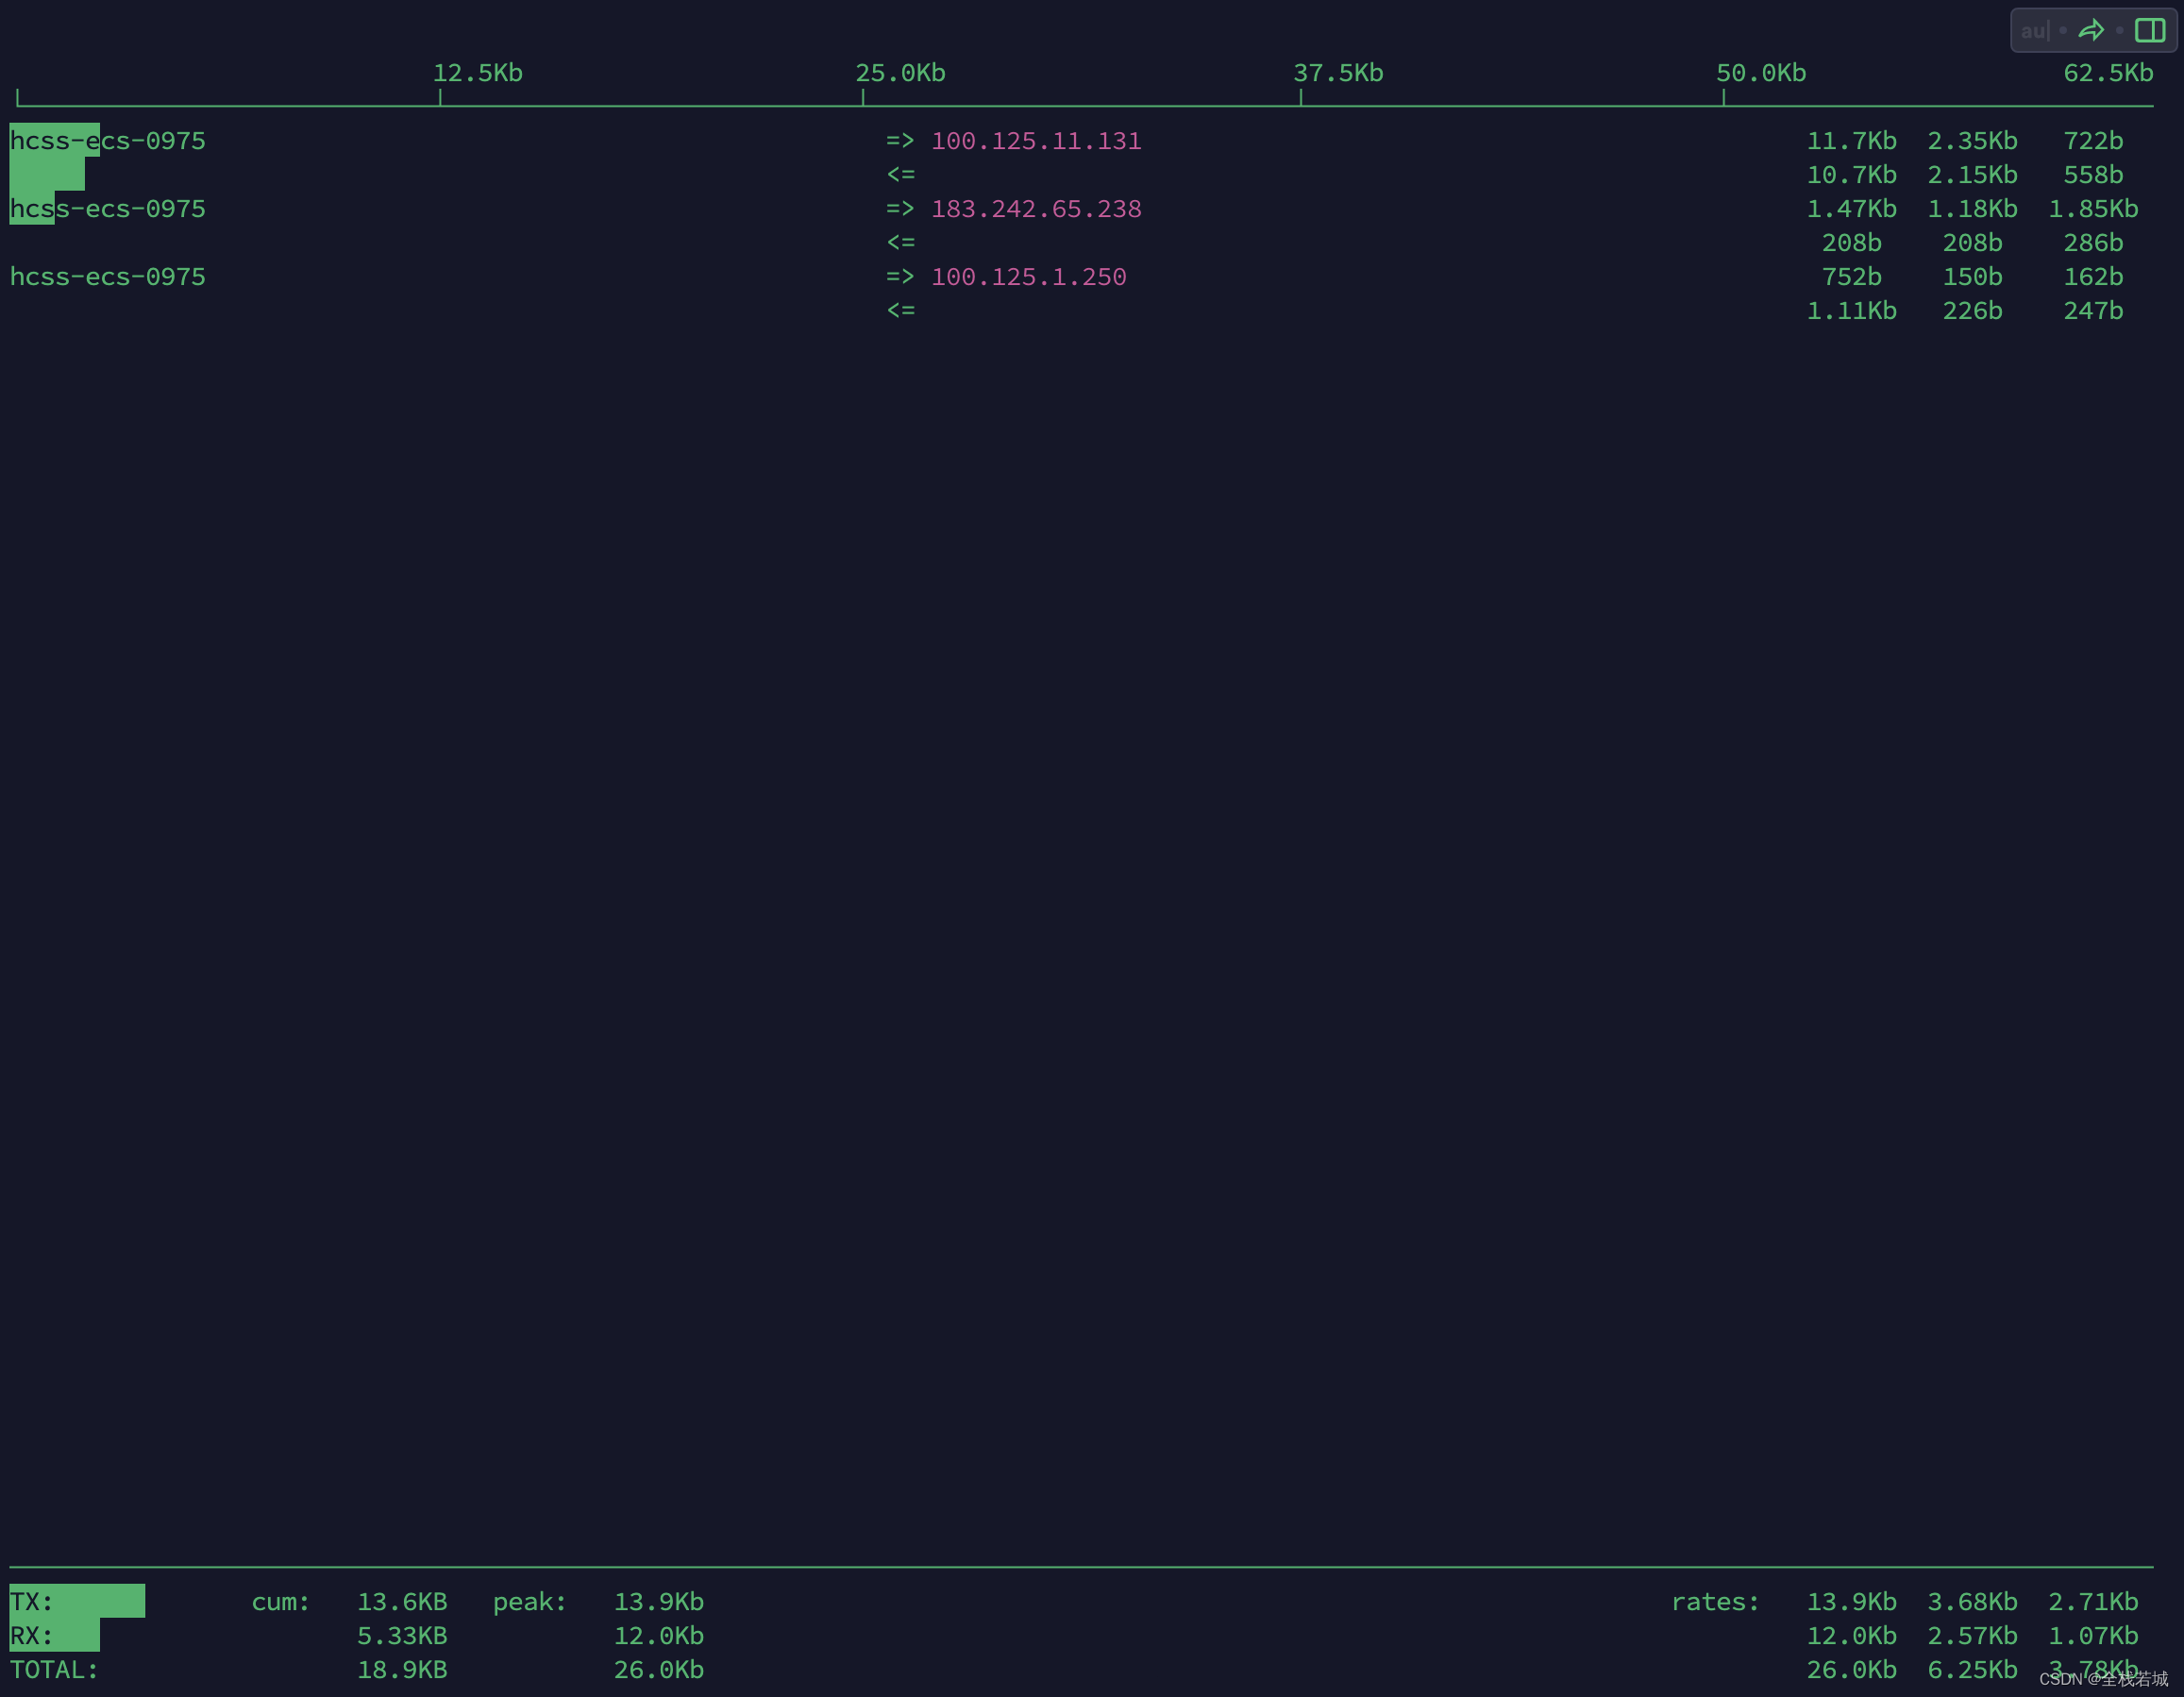Image resolution: width=2184 pixels, height=1697 pixels.
Task: Click the 2.71Kb TX rate
Action: point(2094,1602)
